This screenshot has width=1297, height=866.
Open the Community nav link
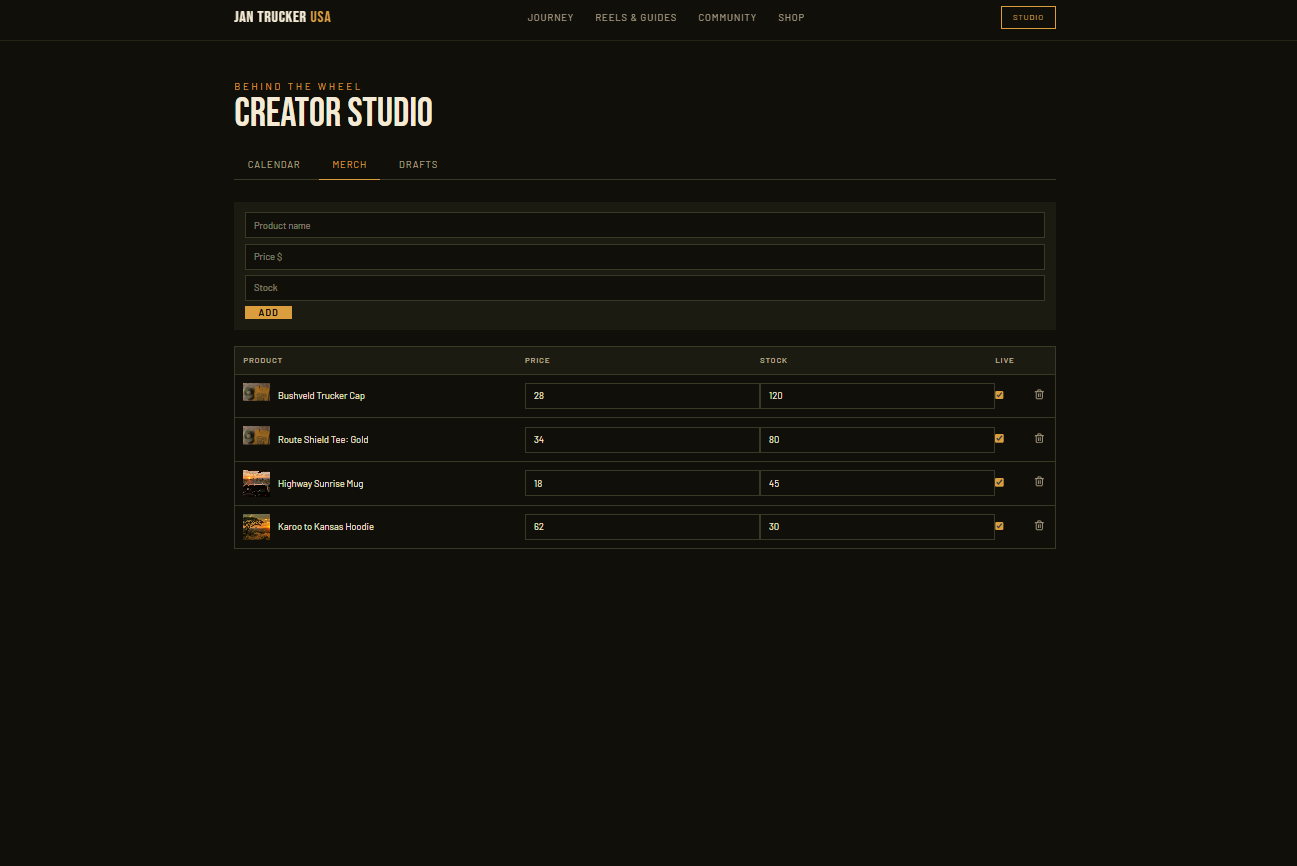(727, 18)
